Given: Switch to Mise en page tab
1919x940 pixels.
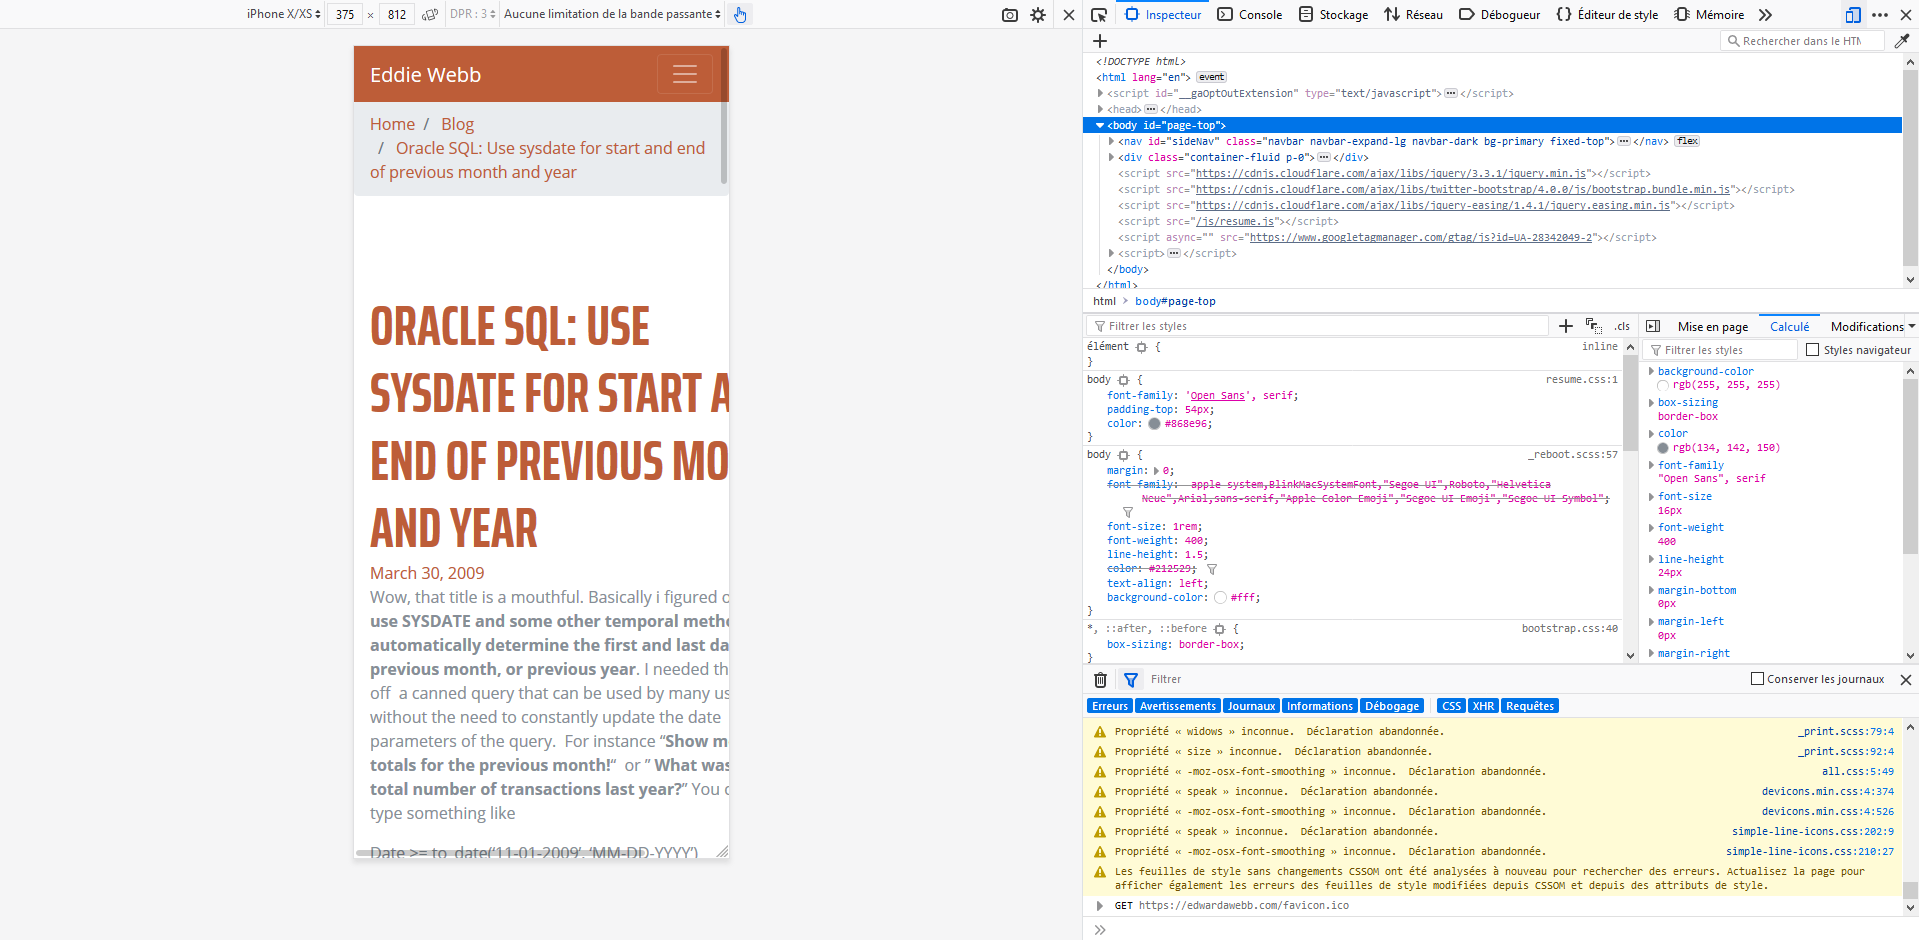Looking at the screenshot, I should point(1713,327).
